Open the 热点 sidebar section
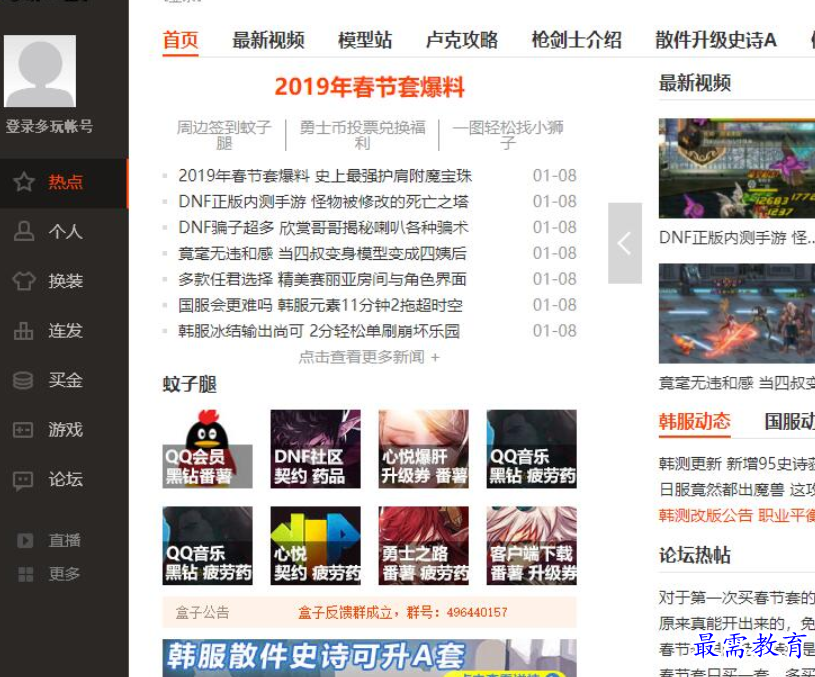The width and height of the screenshot is (815, 677). 63,183
